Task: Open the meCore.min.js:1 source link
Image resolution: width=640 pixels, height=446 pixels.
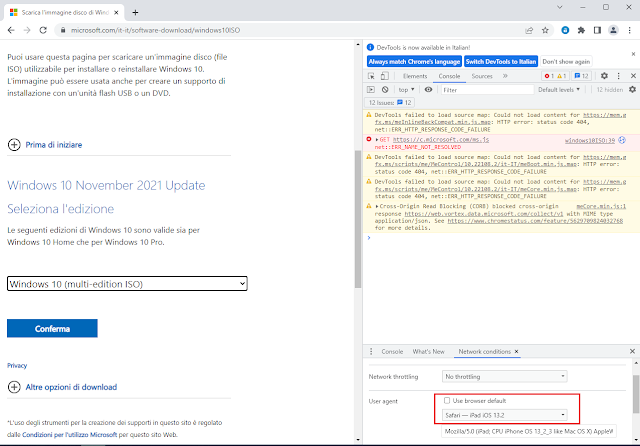Action: (x=601, y=206)
